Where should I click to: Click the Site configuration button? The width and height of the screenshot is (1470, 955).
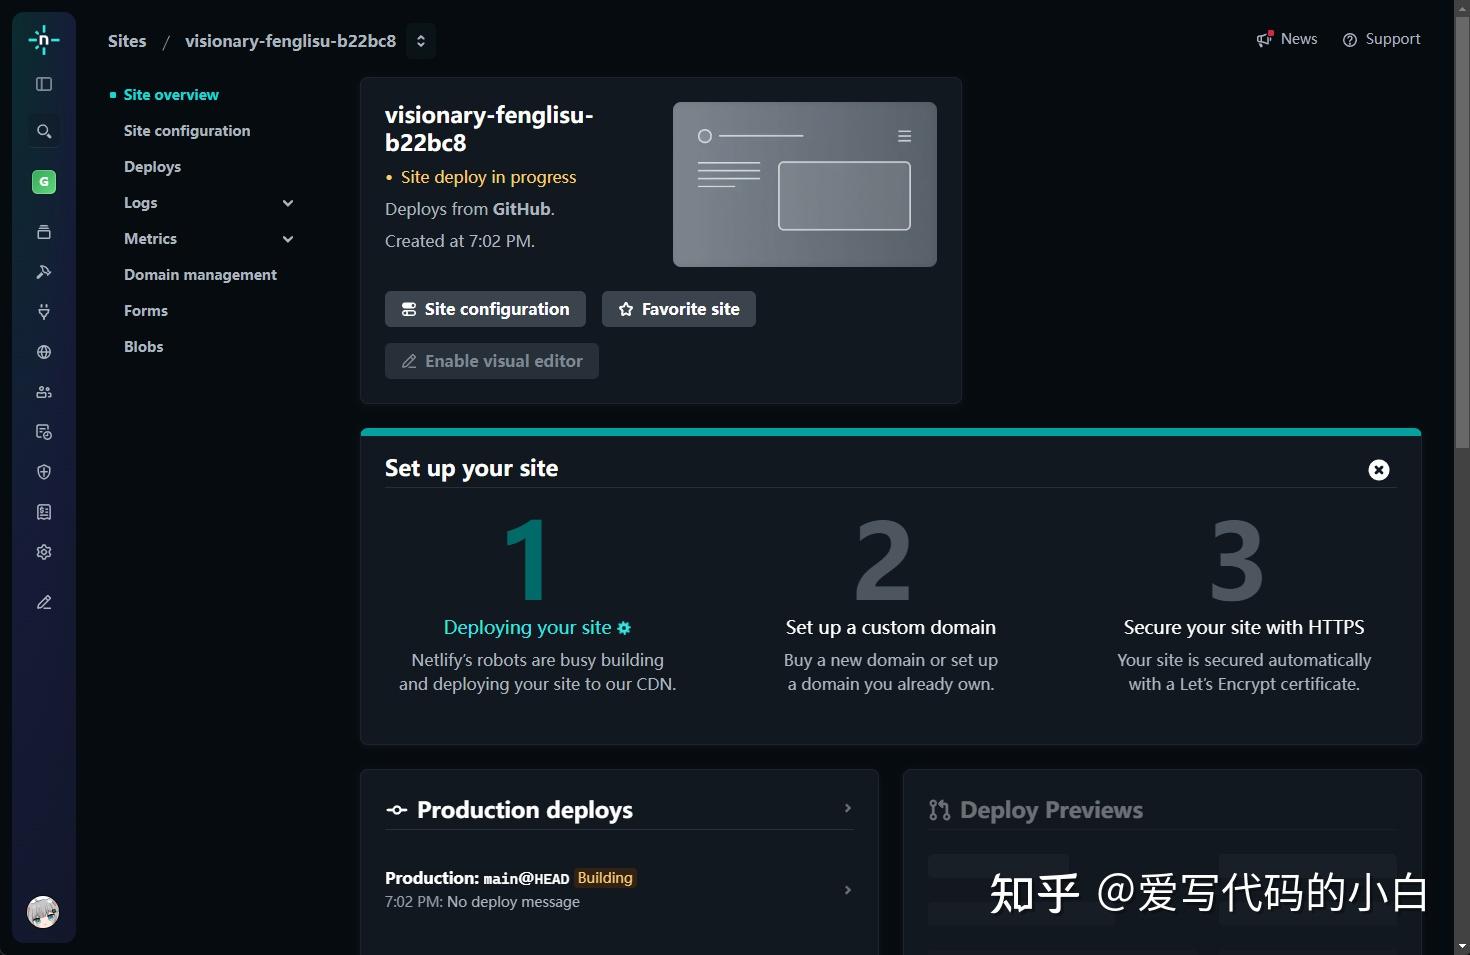484,309
